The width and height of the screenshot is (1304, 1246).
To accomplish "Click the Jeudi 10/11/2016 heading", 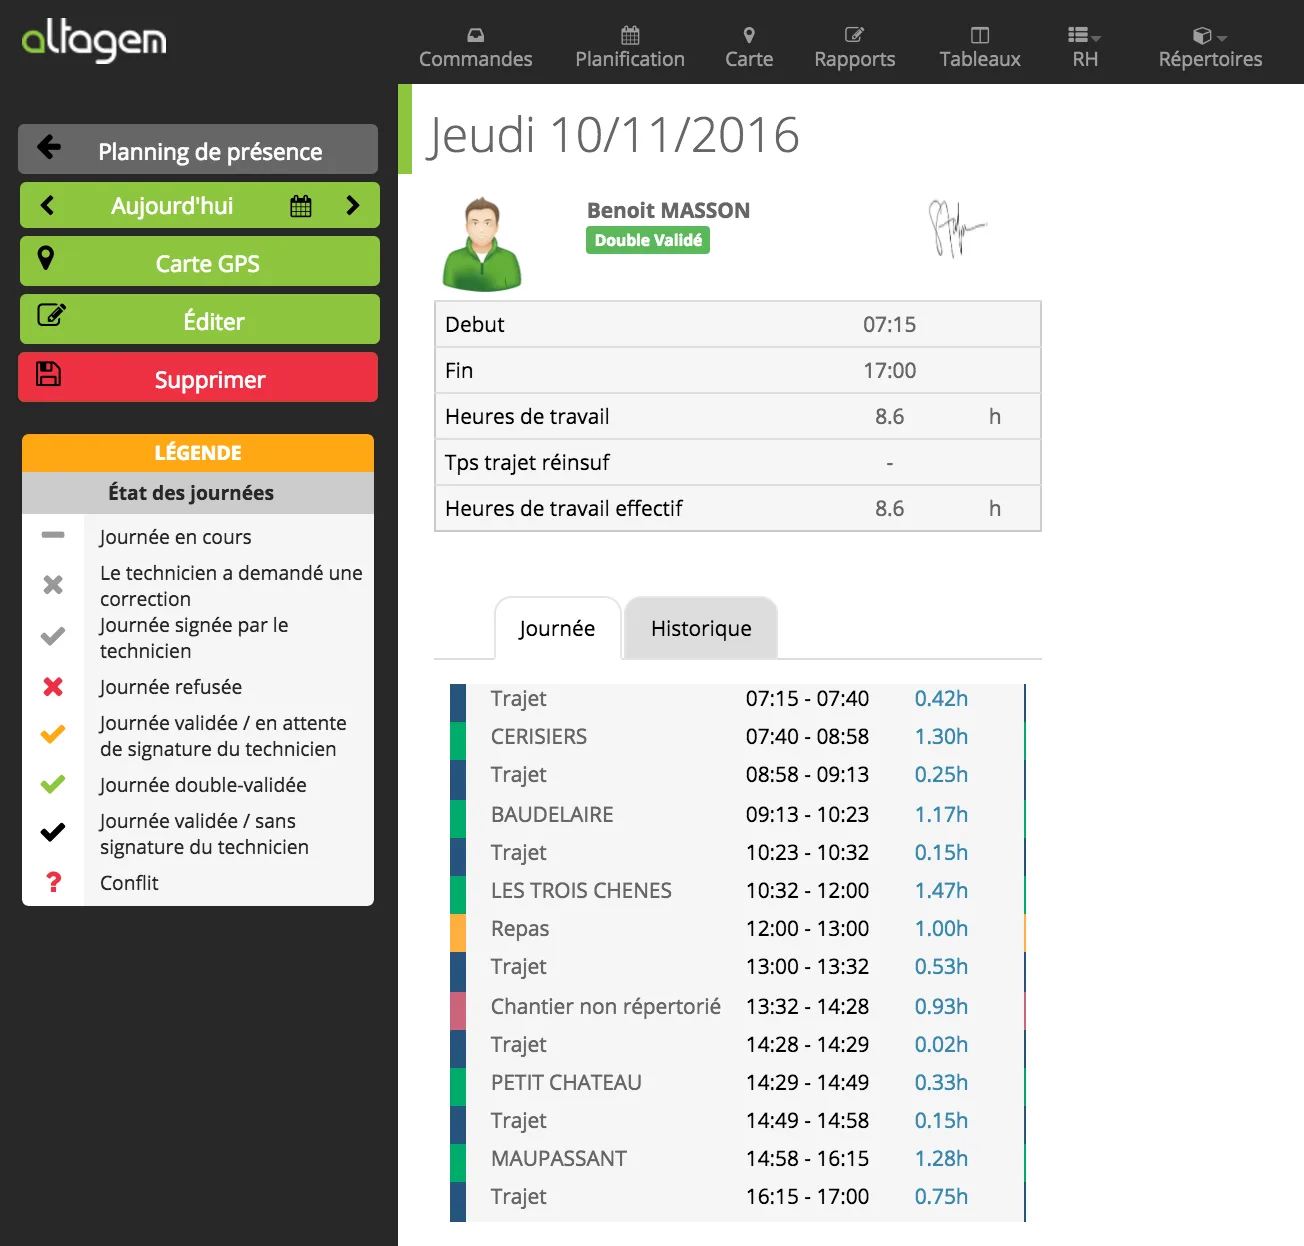I will 613,135.
